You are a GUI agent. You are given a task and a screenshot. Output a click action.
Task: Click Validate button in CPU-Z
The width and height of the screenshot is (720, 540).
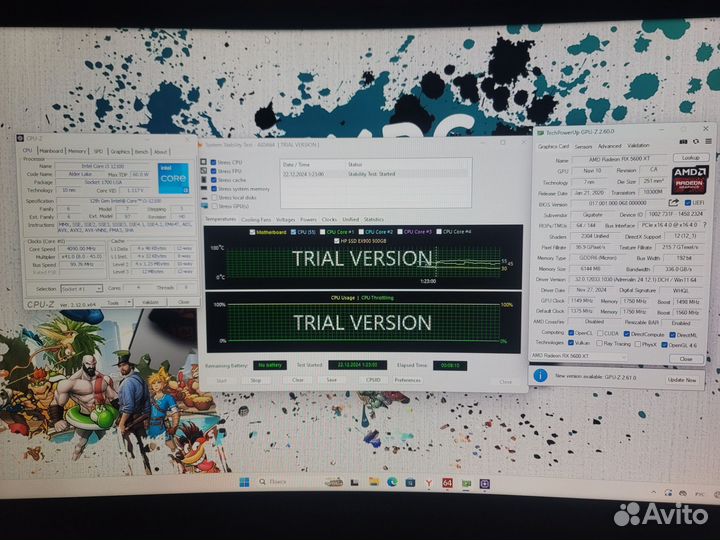click(x=150, y=302)
